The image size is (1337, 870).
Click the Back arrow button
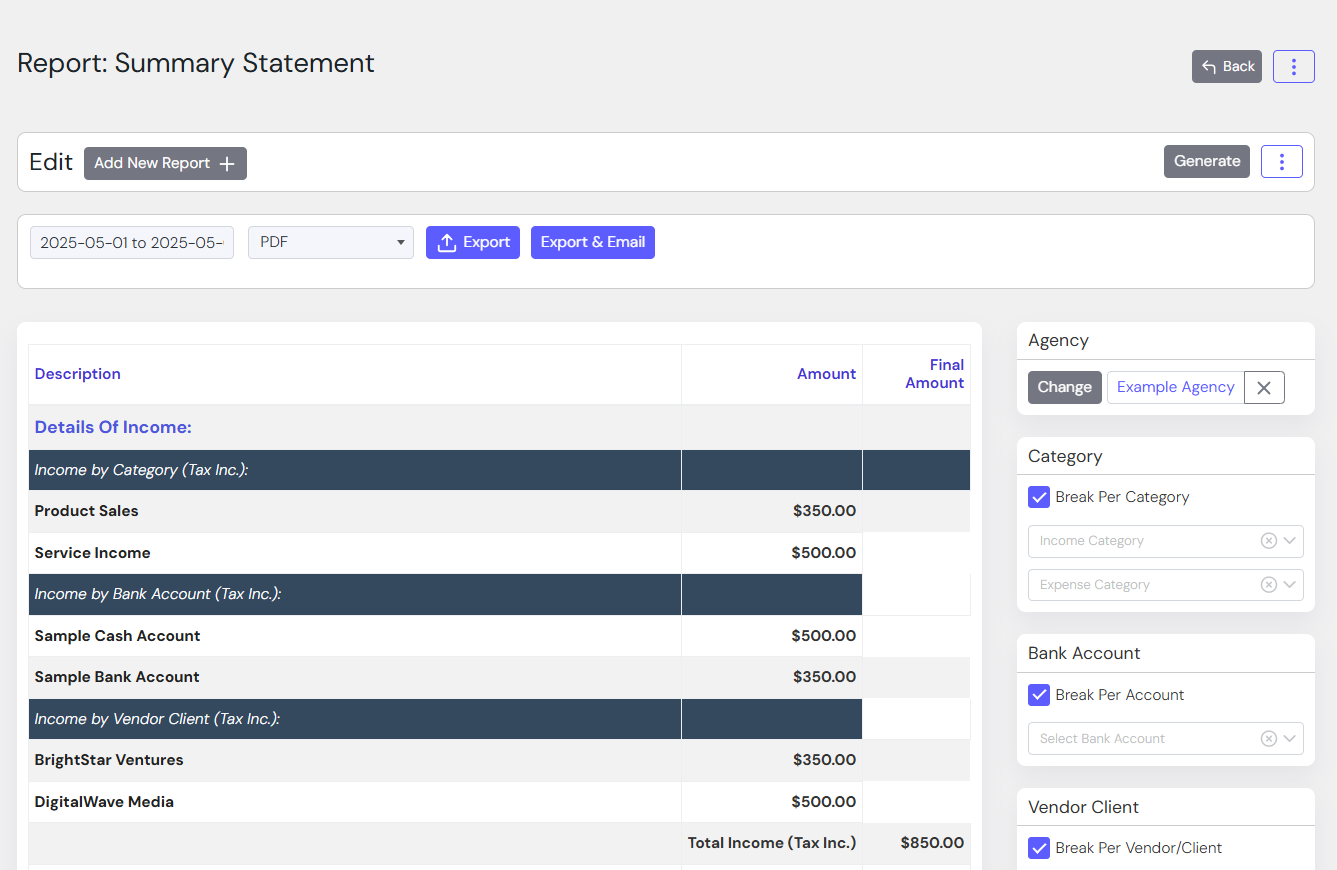1226,67
